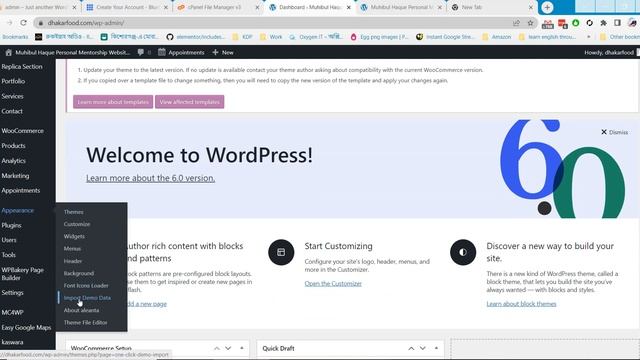Open Replica Section in the sidebar
Viewport: 640px width, 360px height.
pos(22,67)
